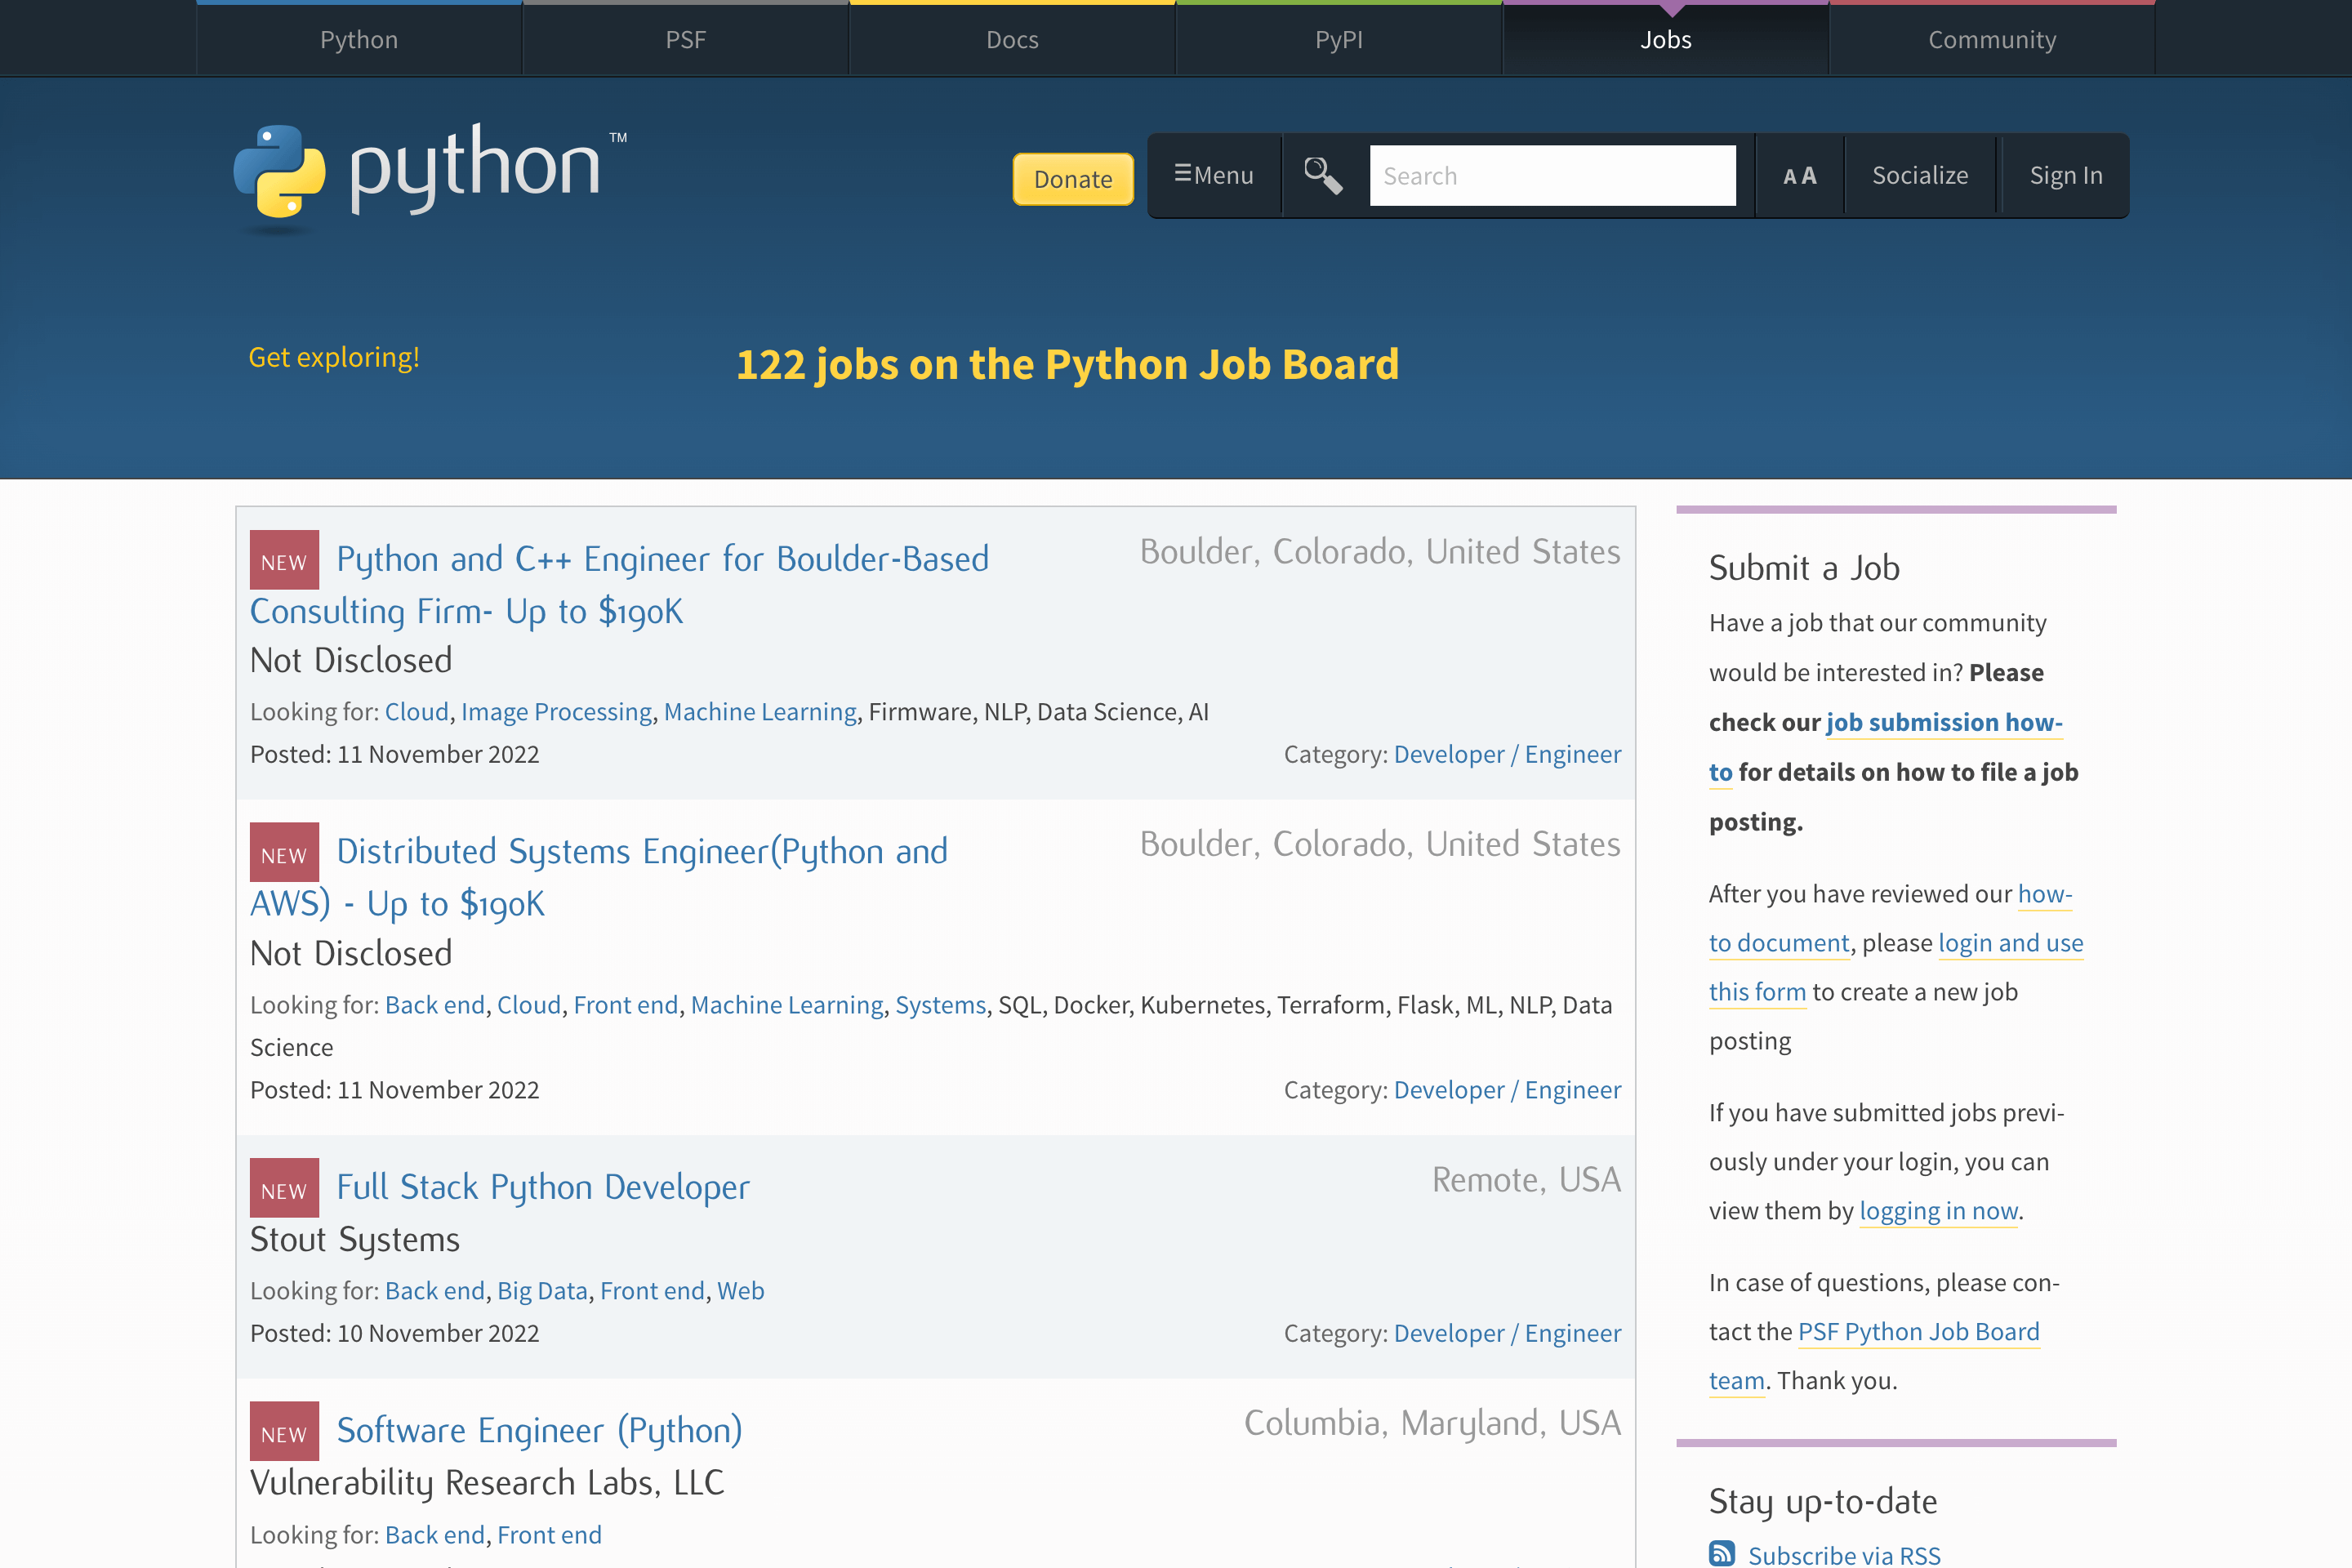2352x1568 pixels.
Task: Click the magnifying glass search icon
Action: (x=1323, y=175)
